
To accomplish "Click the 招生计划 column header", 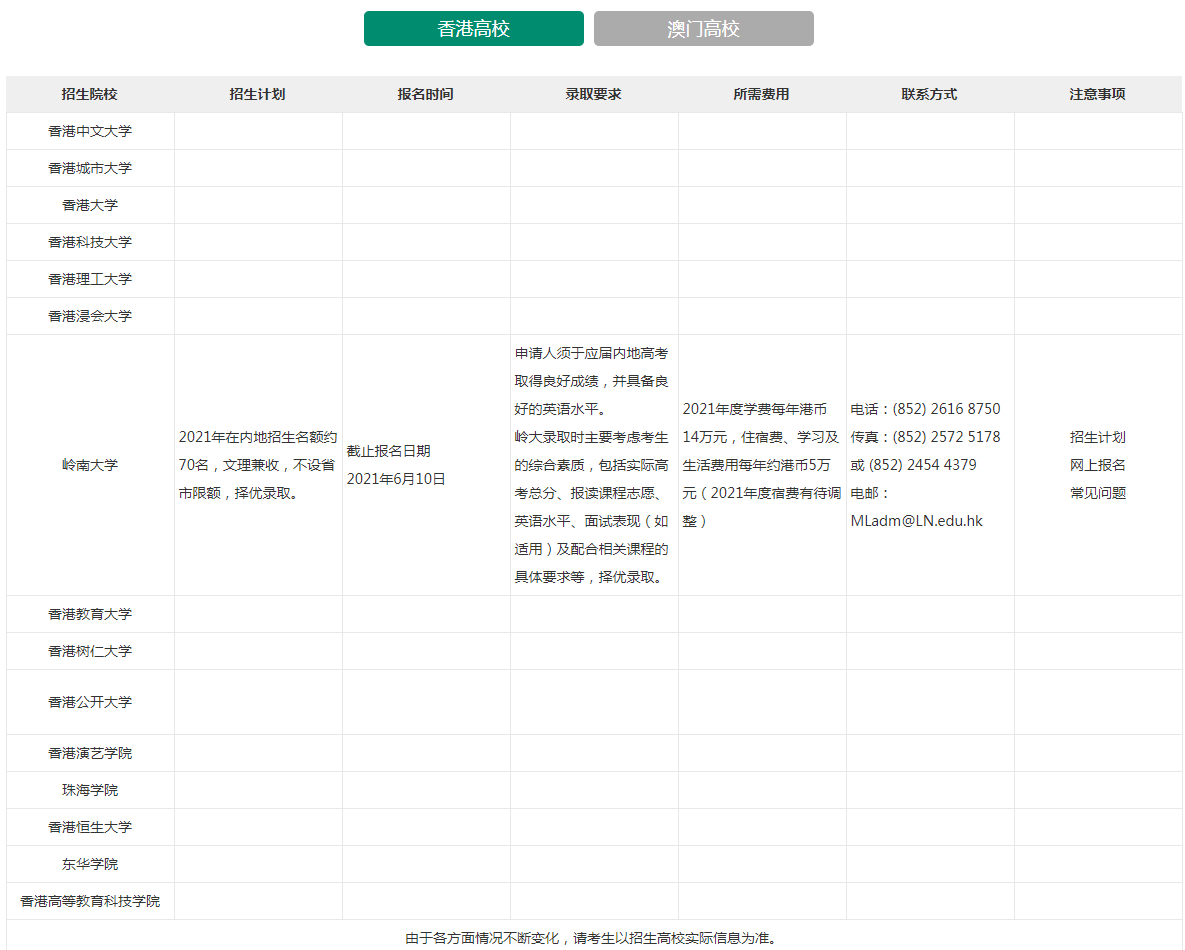I will [258, 94].
